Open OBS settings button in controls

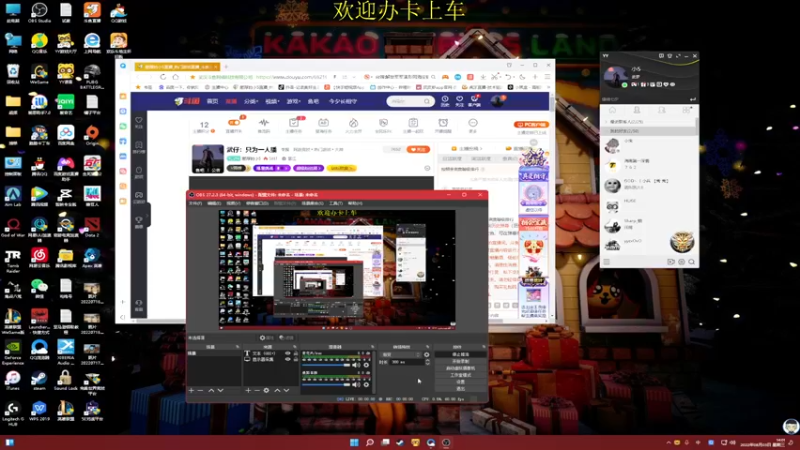(x=461, y=382)
